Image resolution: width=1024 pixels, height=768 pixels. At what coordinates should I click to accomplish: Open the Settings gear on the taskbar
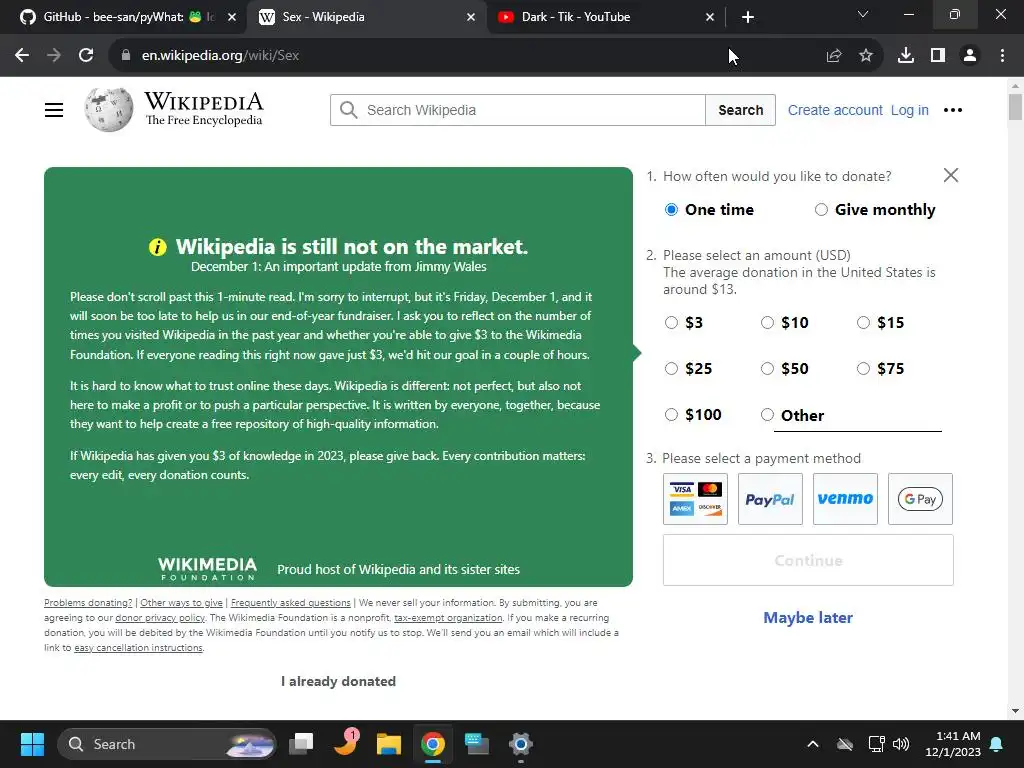(x=520, y=744)
